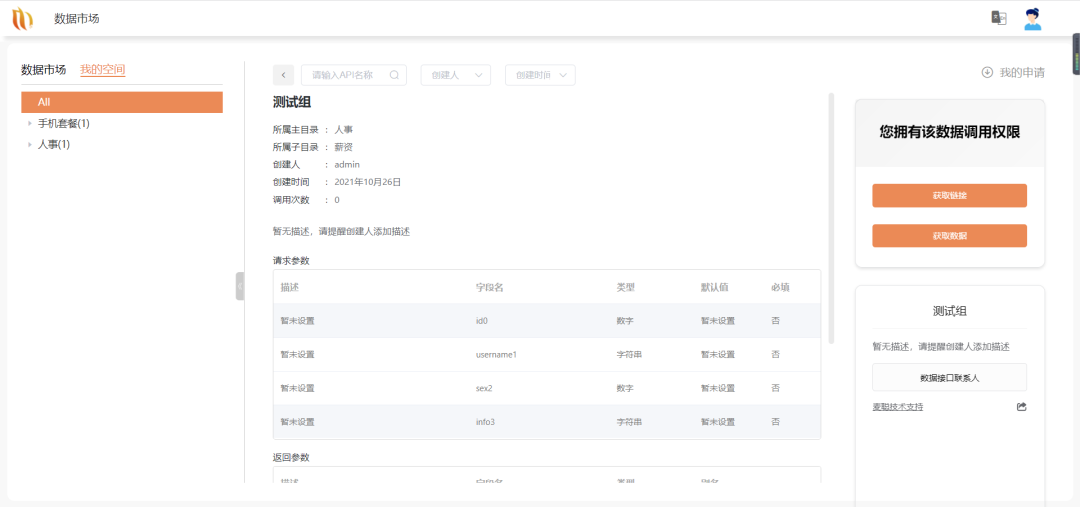Viewport: 1080px width, 507px height.
Task: Select the All category item
Action: click(122, 102)
